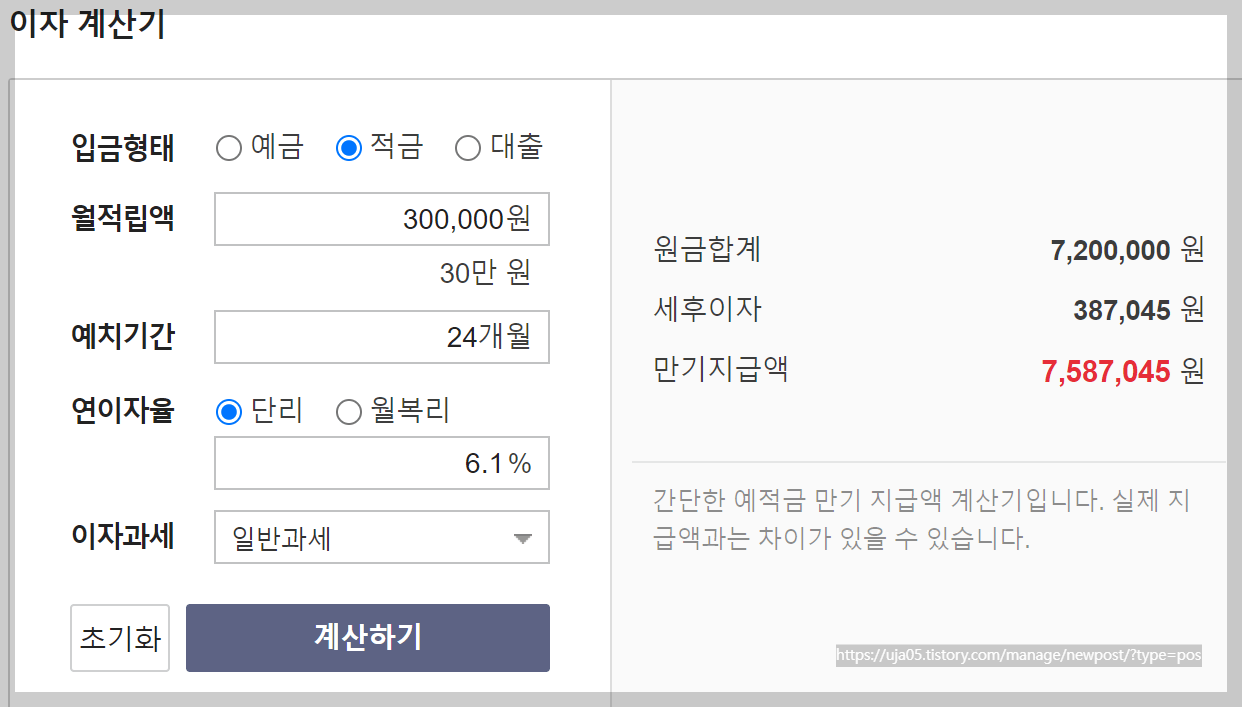Open the 이자과세 tax type dropdown

381,537
